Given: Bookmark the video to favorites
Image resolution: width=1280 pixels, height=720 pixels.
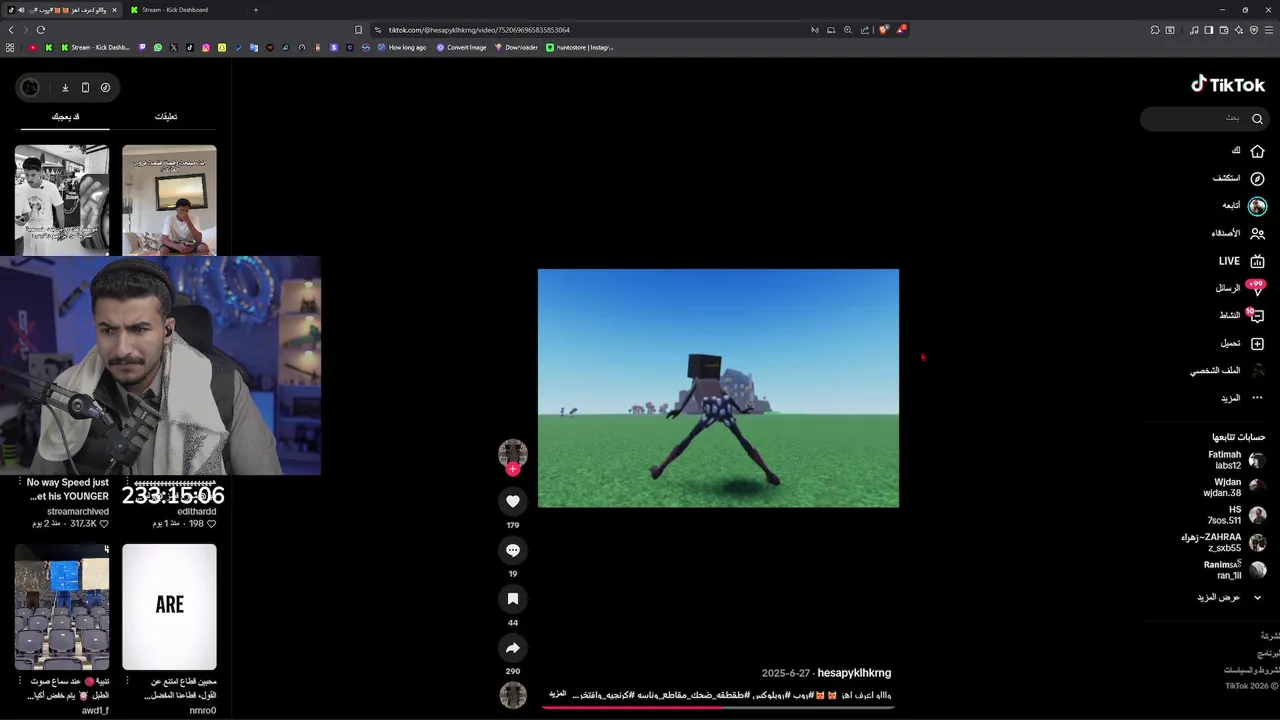Looking at the screenshot, I should coord(513,598).
